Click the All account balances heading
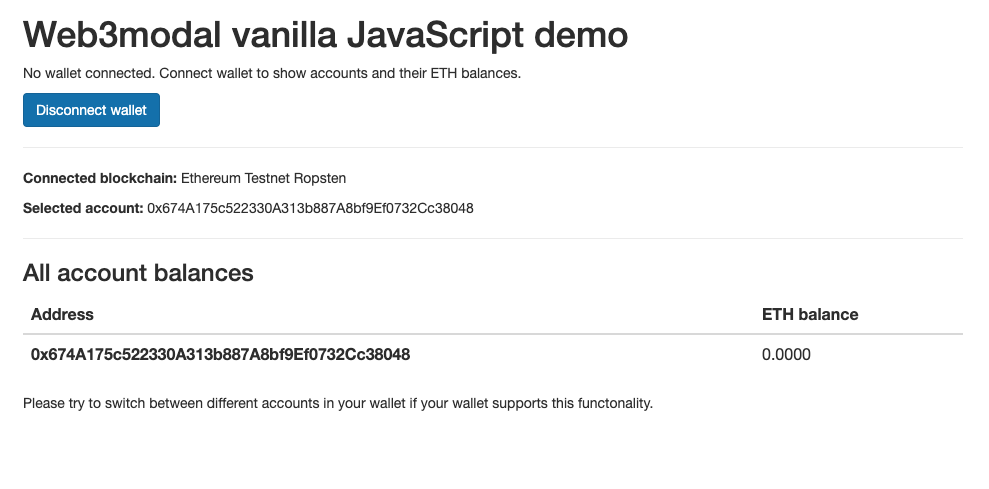 click(138, 273)
